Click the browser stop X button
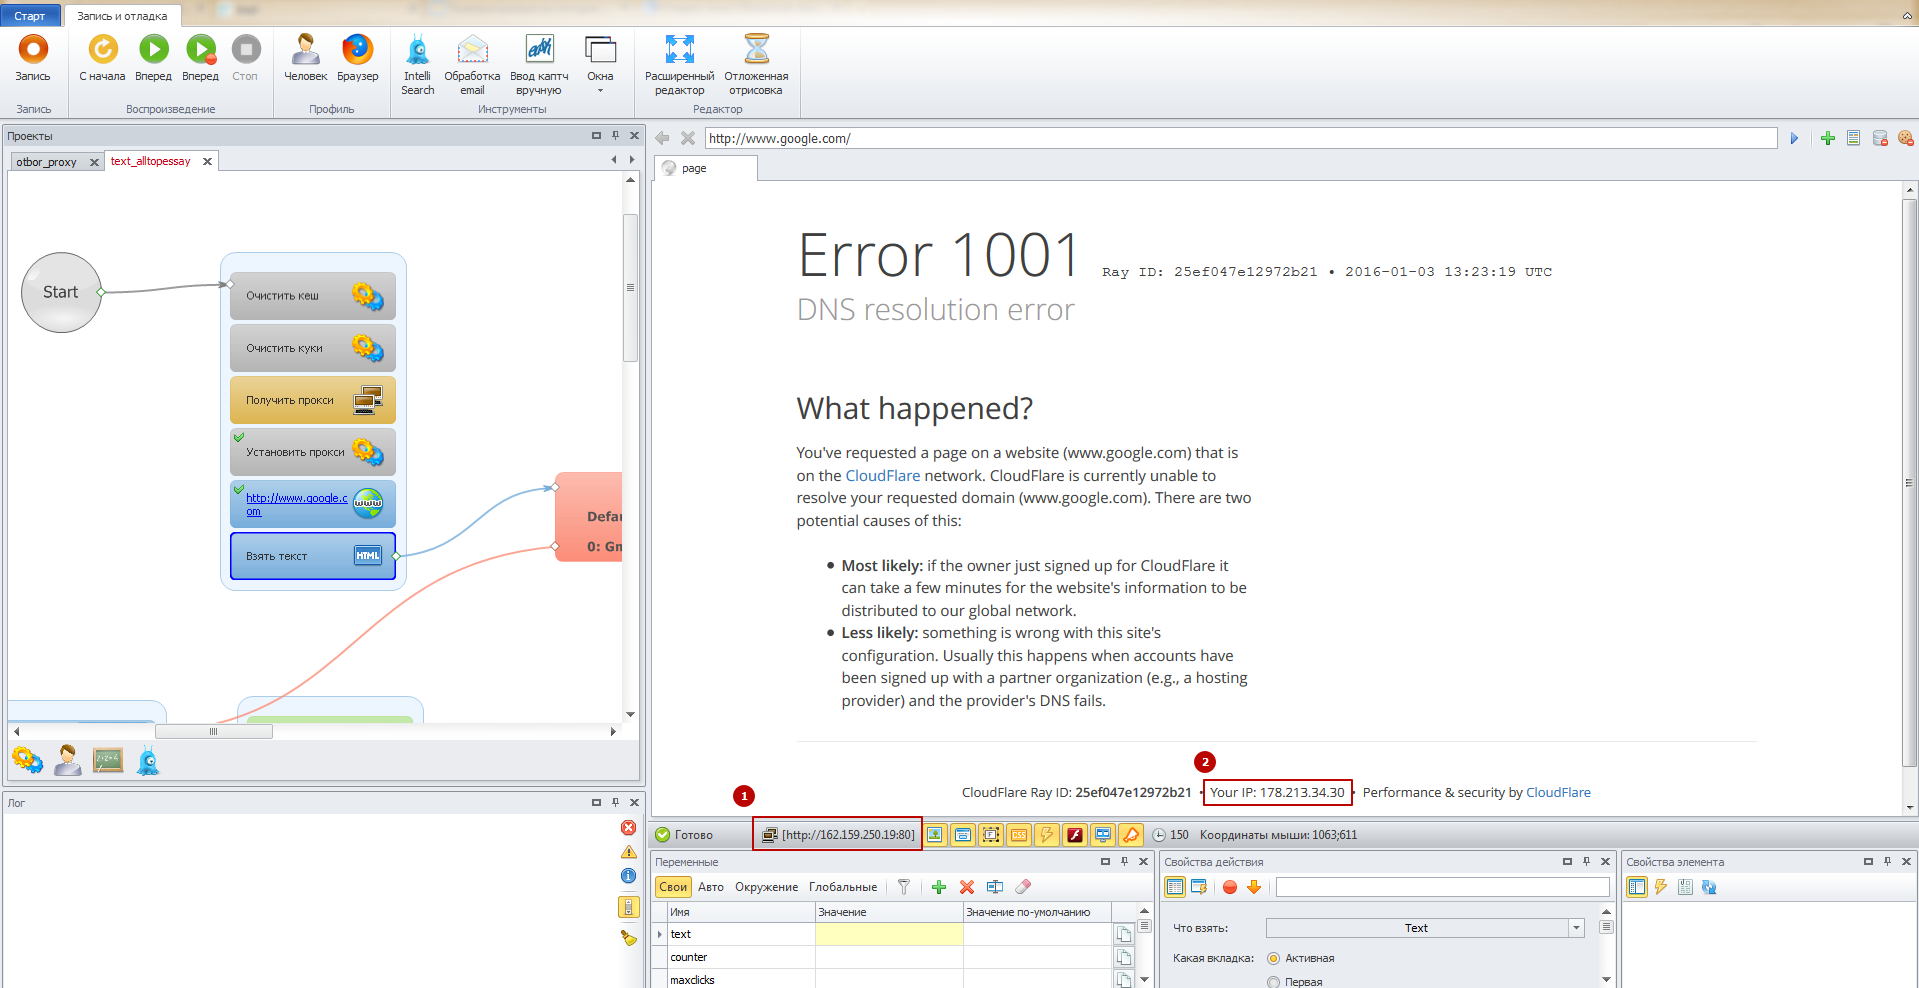Image resolution: width=1919 pixels, height=988 pixels. (688, 138)
